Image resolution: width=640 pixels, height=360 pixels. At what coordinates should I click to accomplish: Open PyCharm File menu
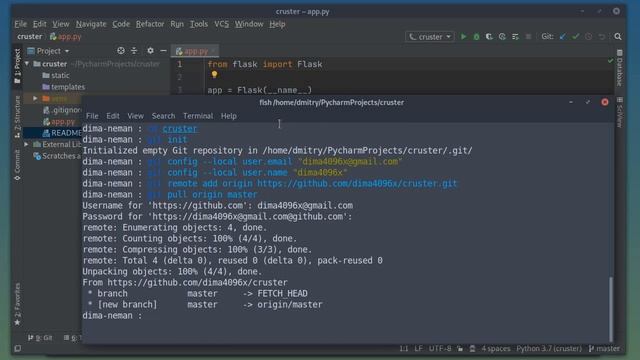20,24
